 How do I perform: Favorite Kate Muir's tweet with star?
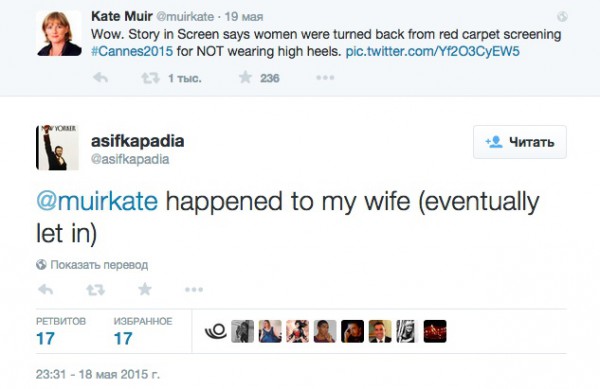tap(245, 77)
